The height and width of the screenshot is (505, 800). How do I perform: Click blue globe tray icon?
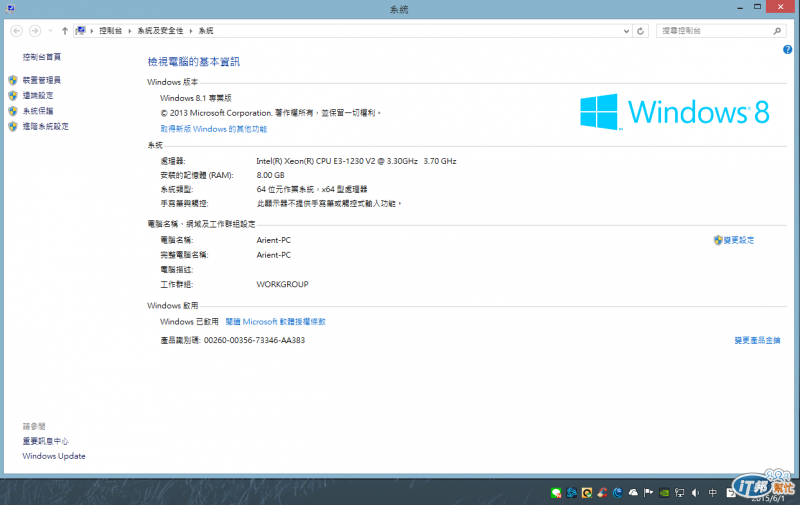[x=618, y=493]
